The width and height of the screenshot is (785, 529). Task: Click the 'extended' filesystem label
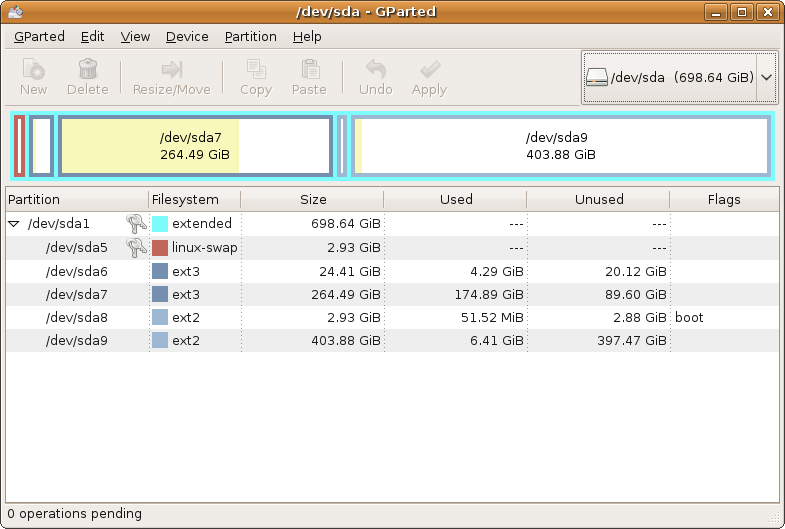click(202, 224)
